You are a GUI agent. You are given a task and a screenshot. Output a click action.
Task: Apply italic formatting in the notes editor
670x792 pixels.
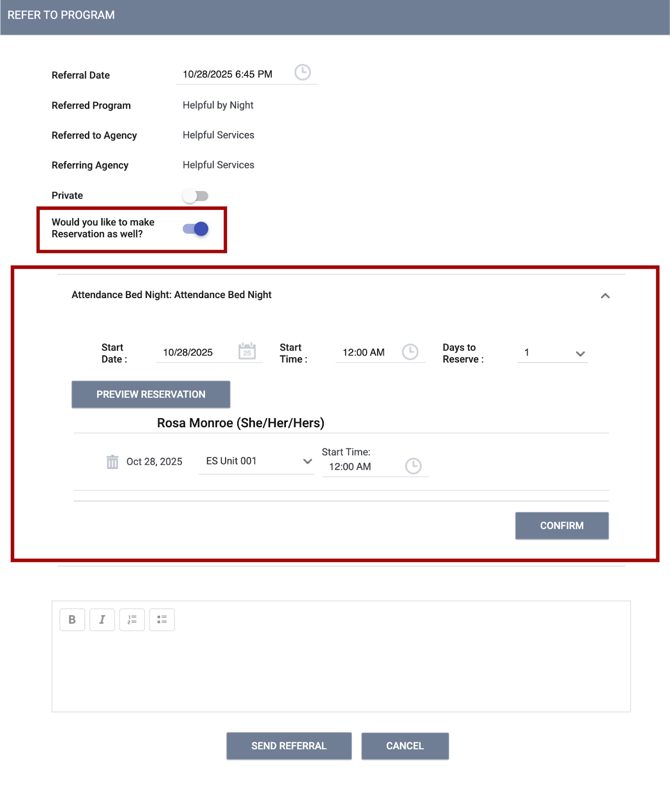click(x=102, y=620)
